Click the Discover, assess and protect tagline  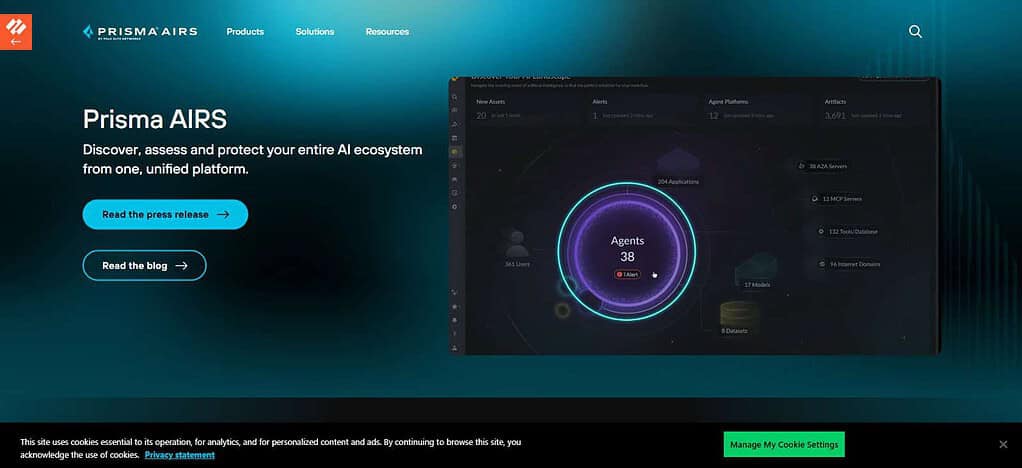(x=252, y=160)
